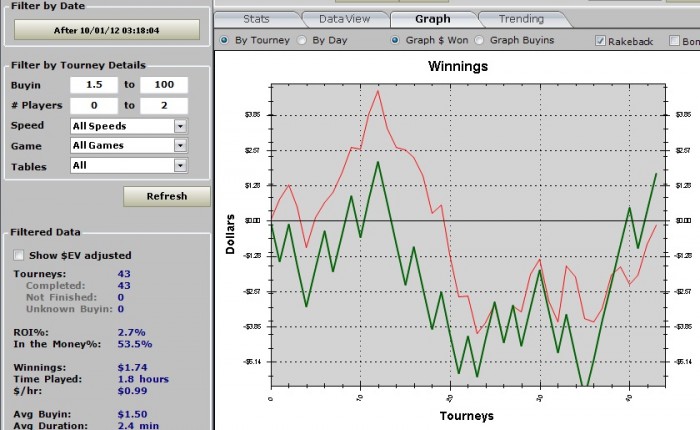Uncheck the Rakeback checkbox

(600, 41)
